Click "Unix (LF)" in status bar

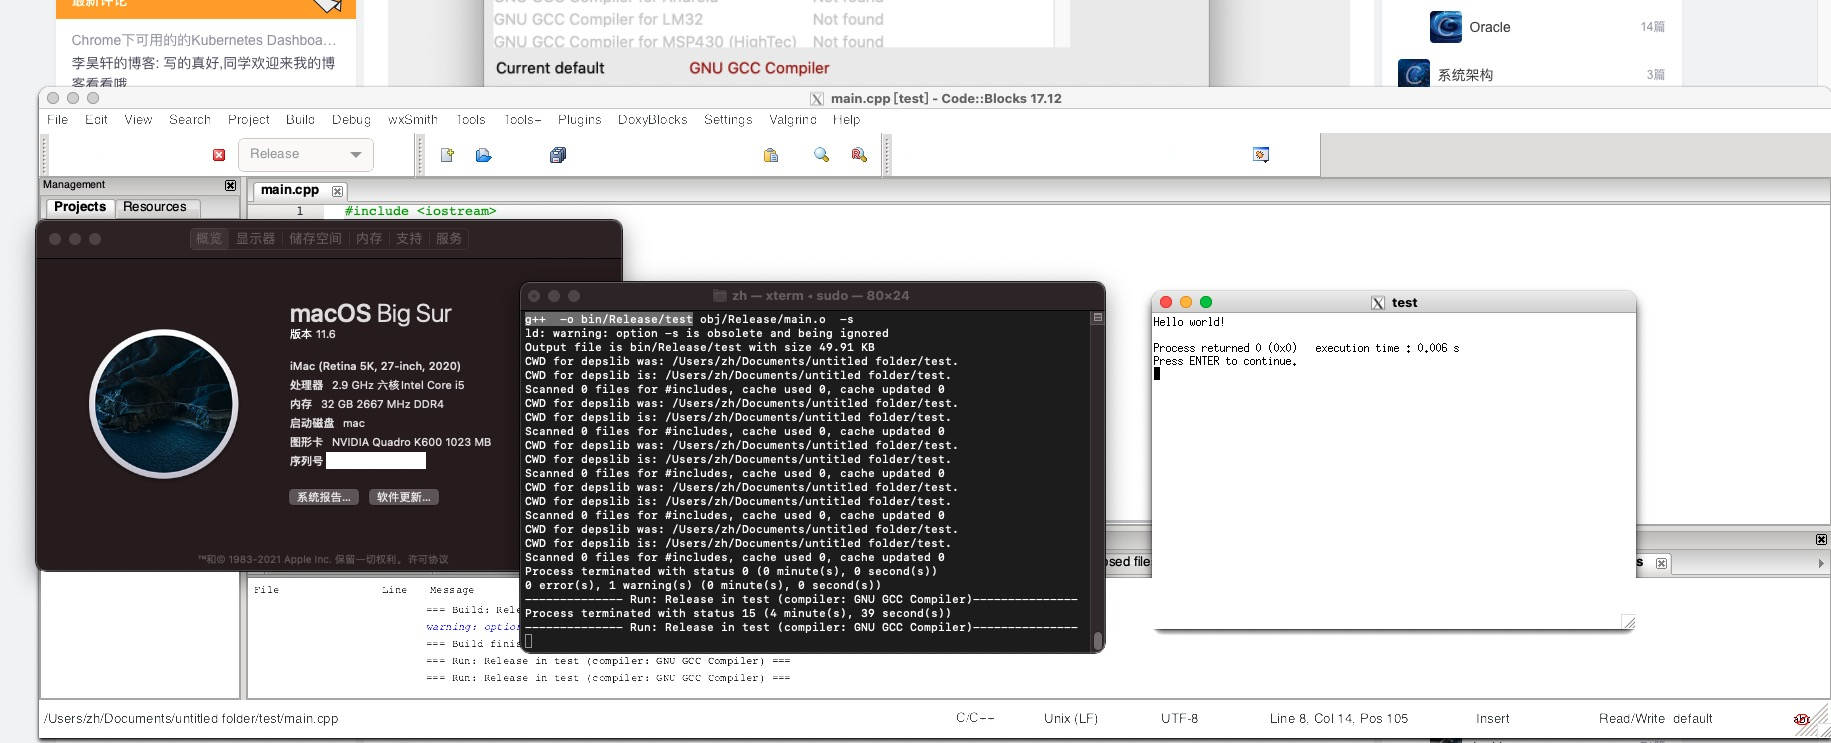click(x=1070, y=719)
